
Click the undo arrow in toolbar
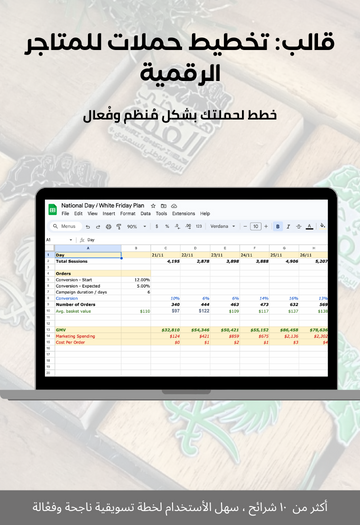pyautogui.click(x=88, y=227)
